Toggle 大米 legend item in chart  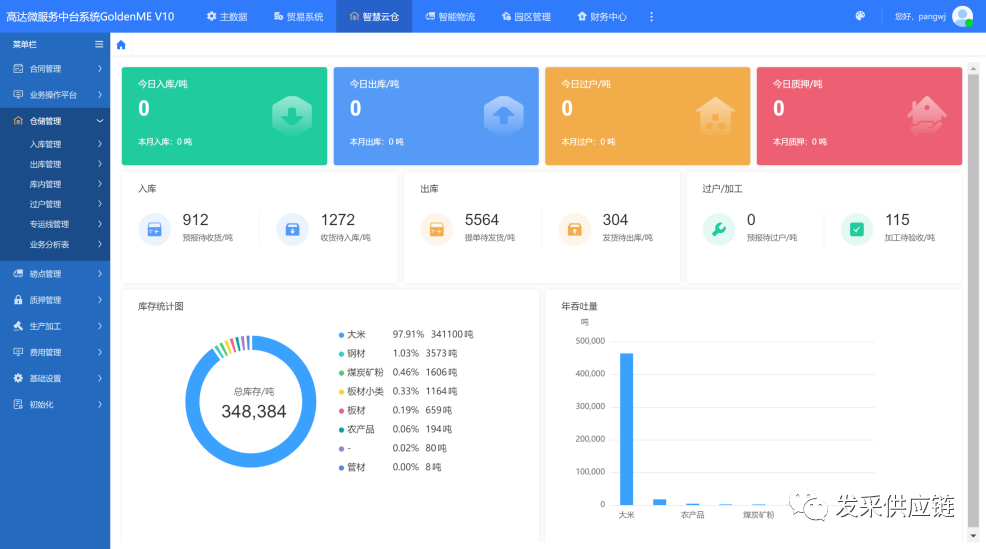(x=352, y=335)
